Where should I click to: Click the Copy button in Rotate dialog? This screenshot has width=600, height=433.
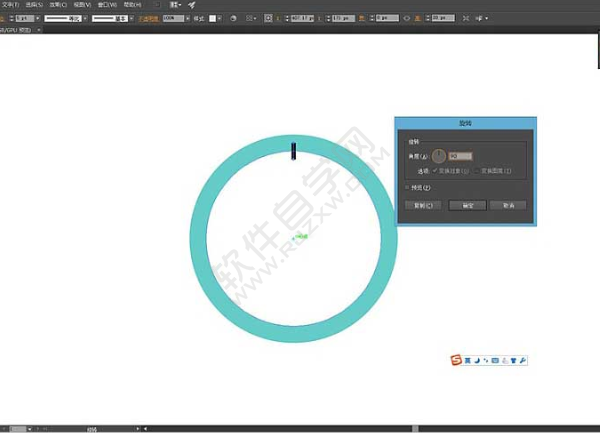423,205
